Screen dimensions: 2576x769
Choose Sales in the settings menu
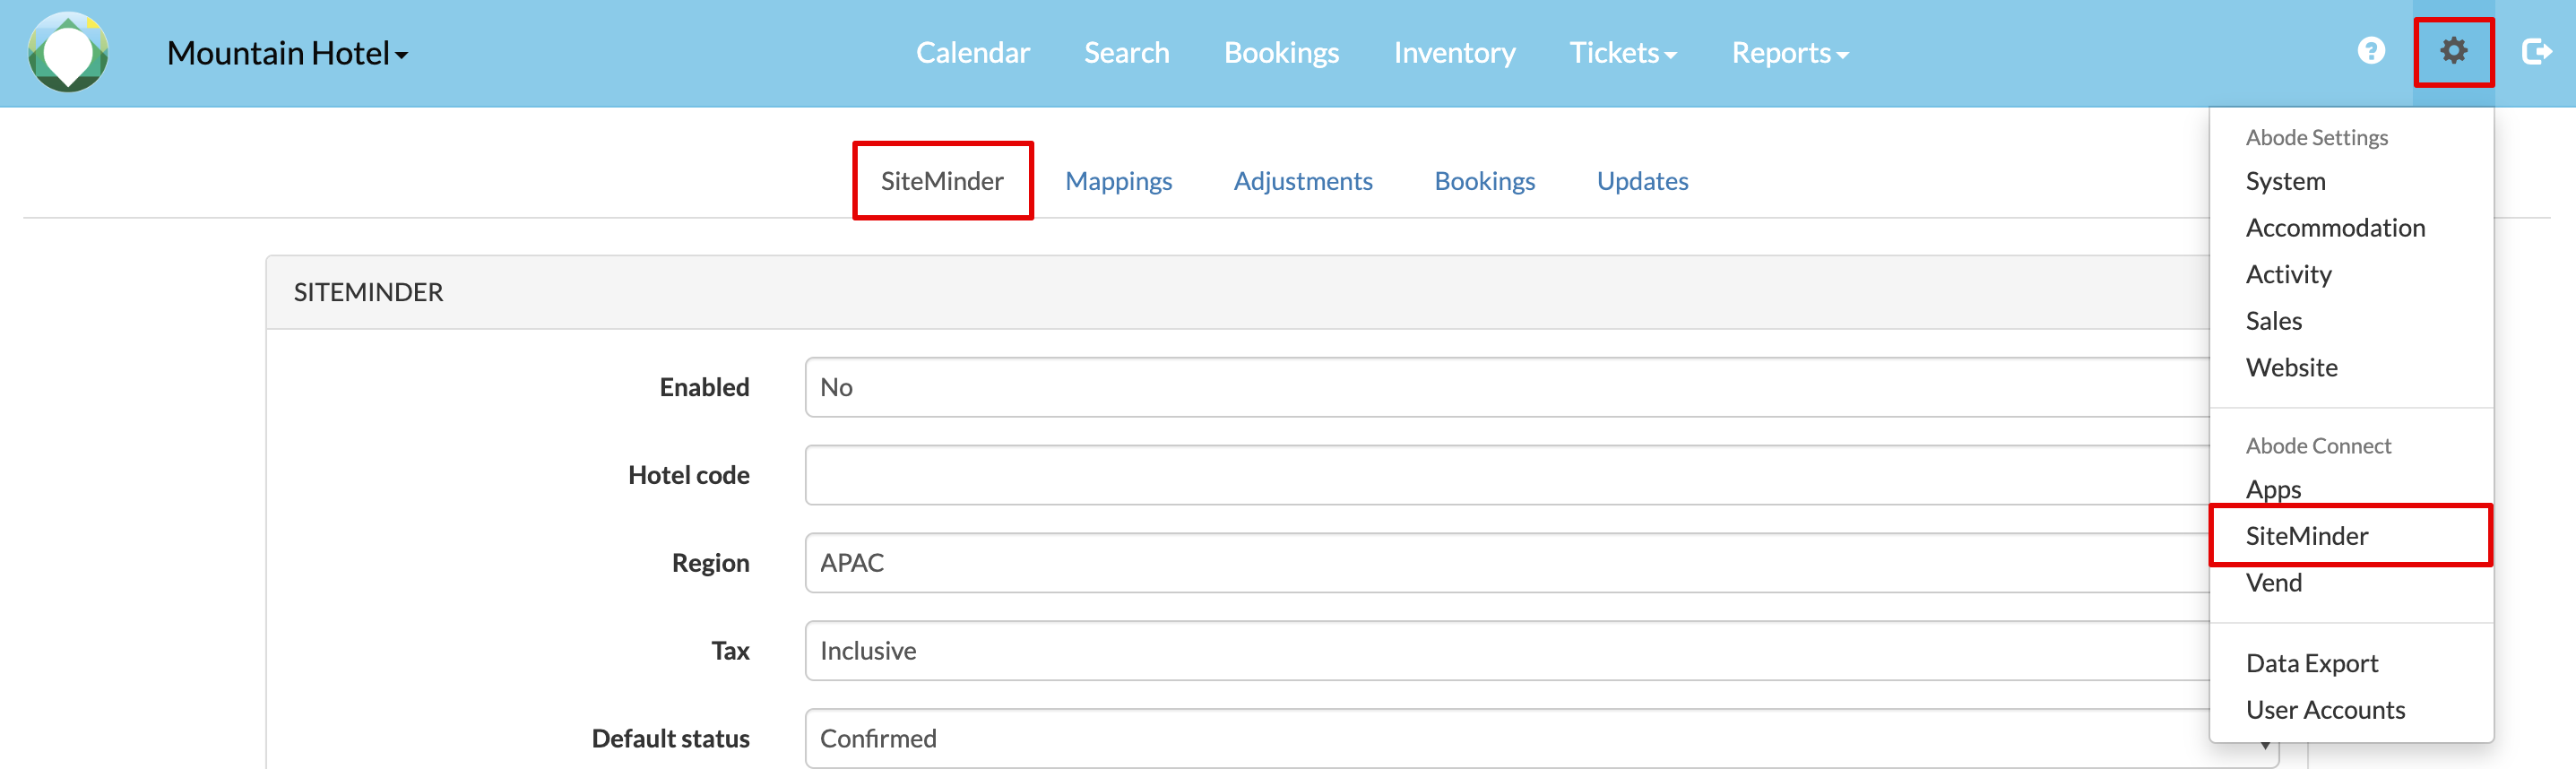(x=2273, y=321)
